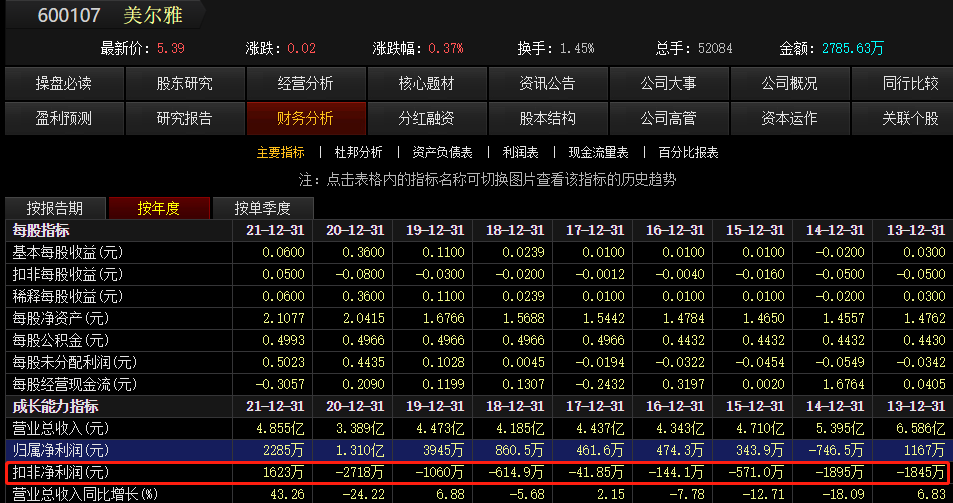Click 归属净利润 value -746.5万
Viewport: 953px width, 503px height.
point(836,451)
